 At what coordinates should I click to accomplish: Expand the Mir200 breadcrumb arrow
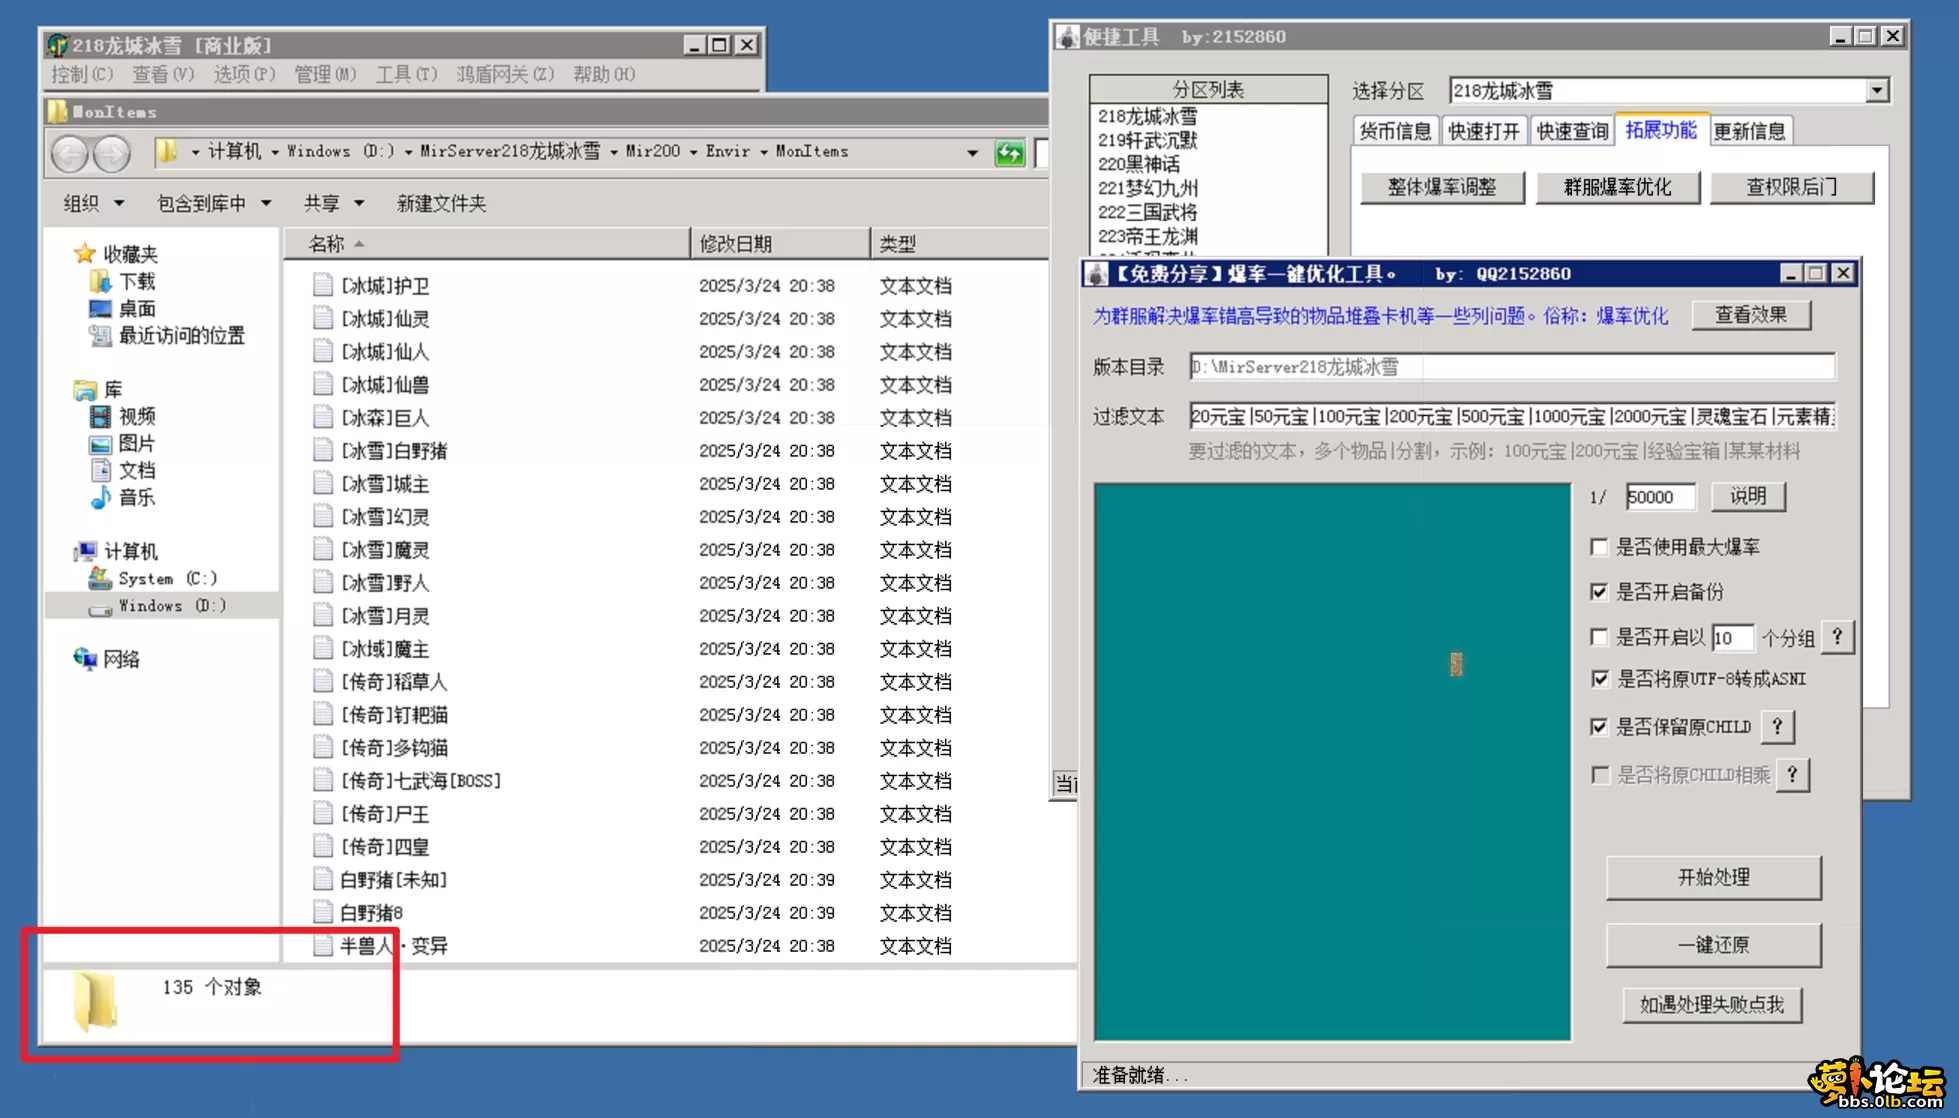click(x=693, y=152)
